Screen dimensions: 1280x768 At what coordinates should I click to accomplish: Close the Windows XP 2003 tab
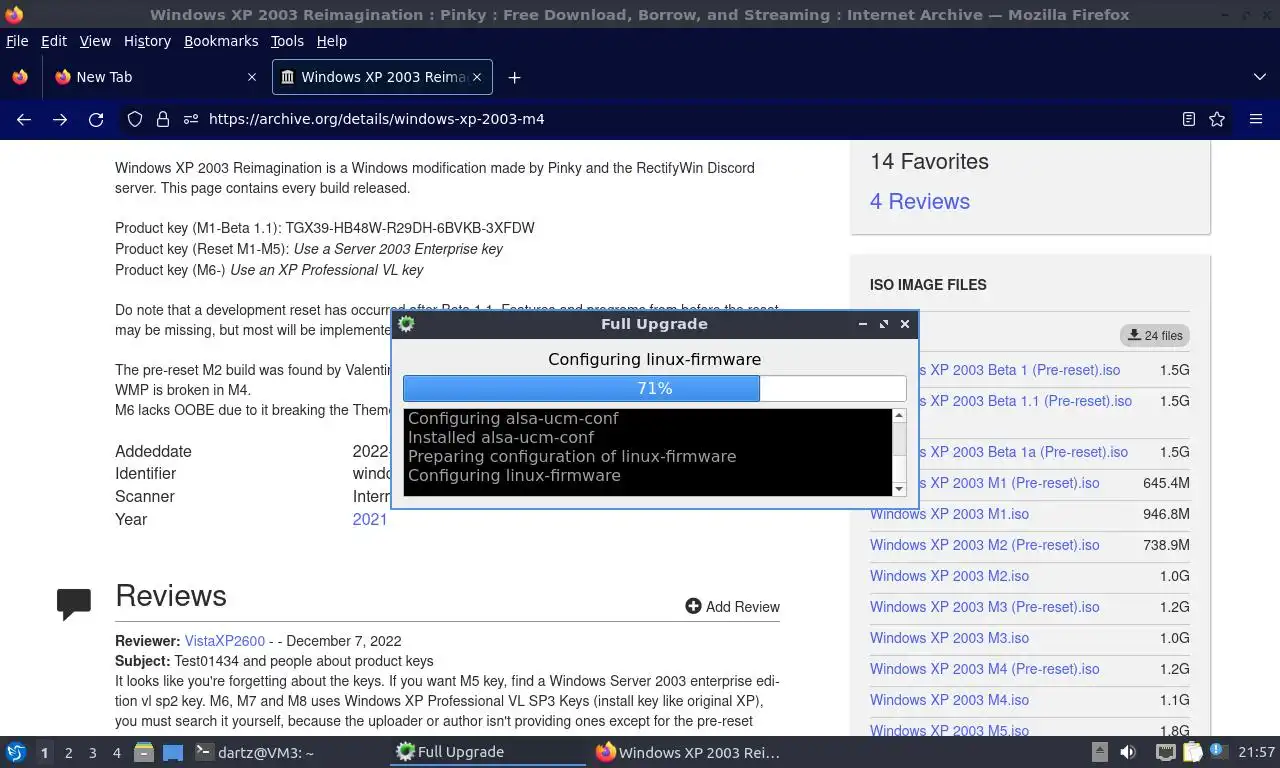478,77
